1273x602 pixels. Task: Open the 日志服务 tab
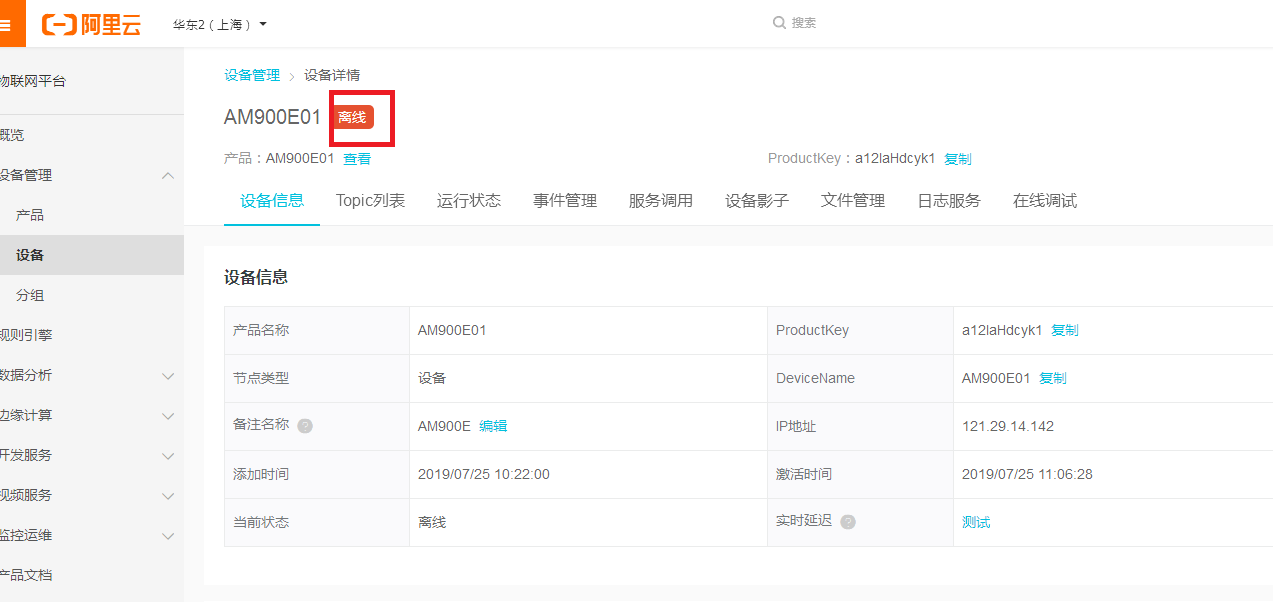point(949,201)
